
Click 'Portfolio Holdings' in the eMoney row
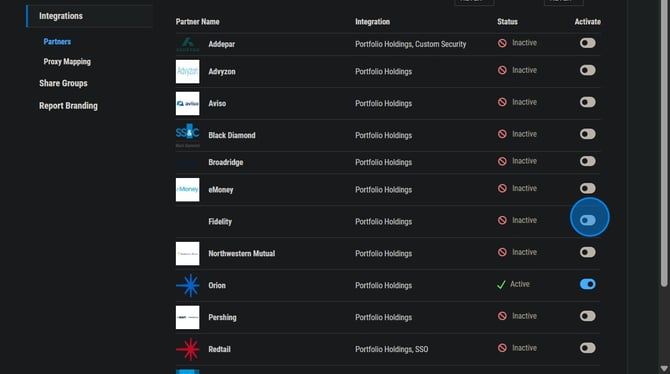tap(383, 190)
